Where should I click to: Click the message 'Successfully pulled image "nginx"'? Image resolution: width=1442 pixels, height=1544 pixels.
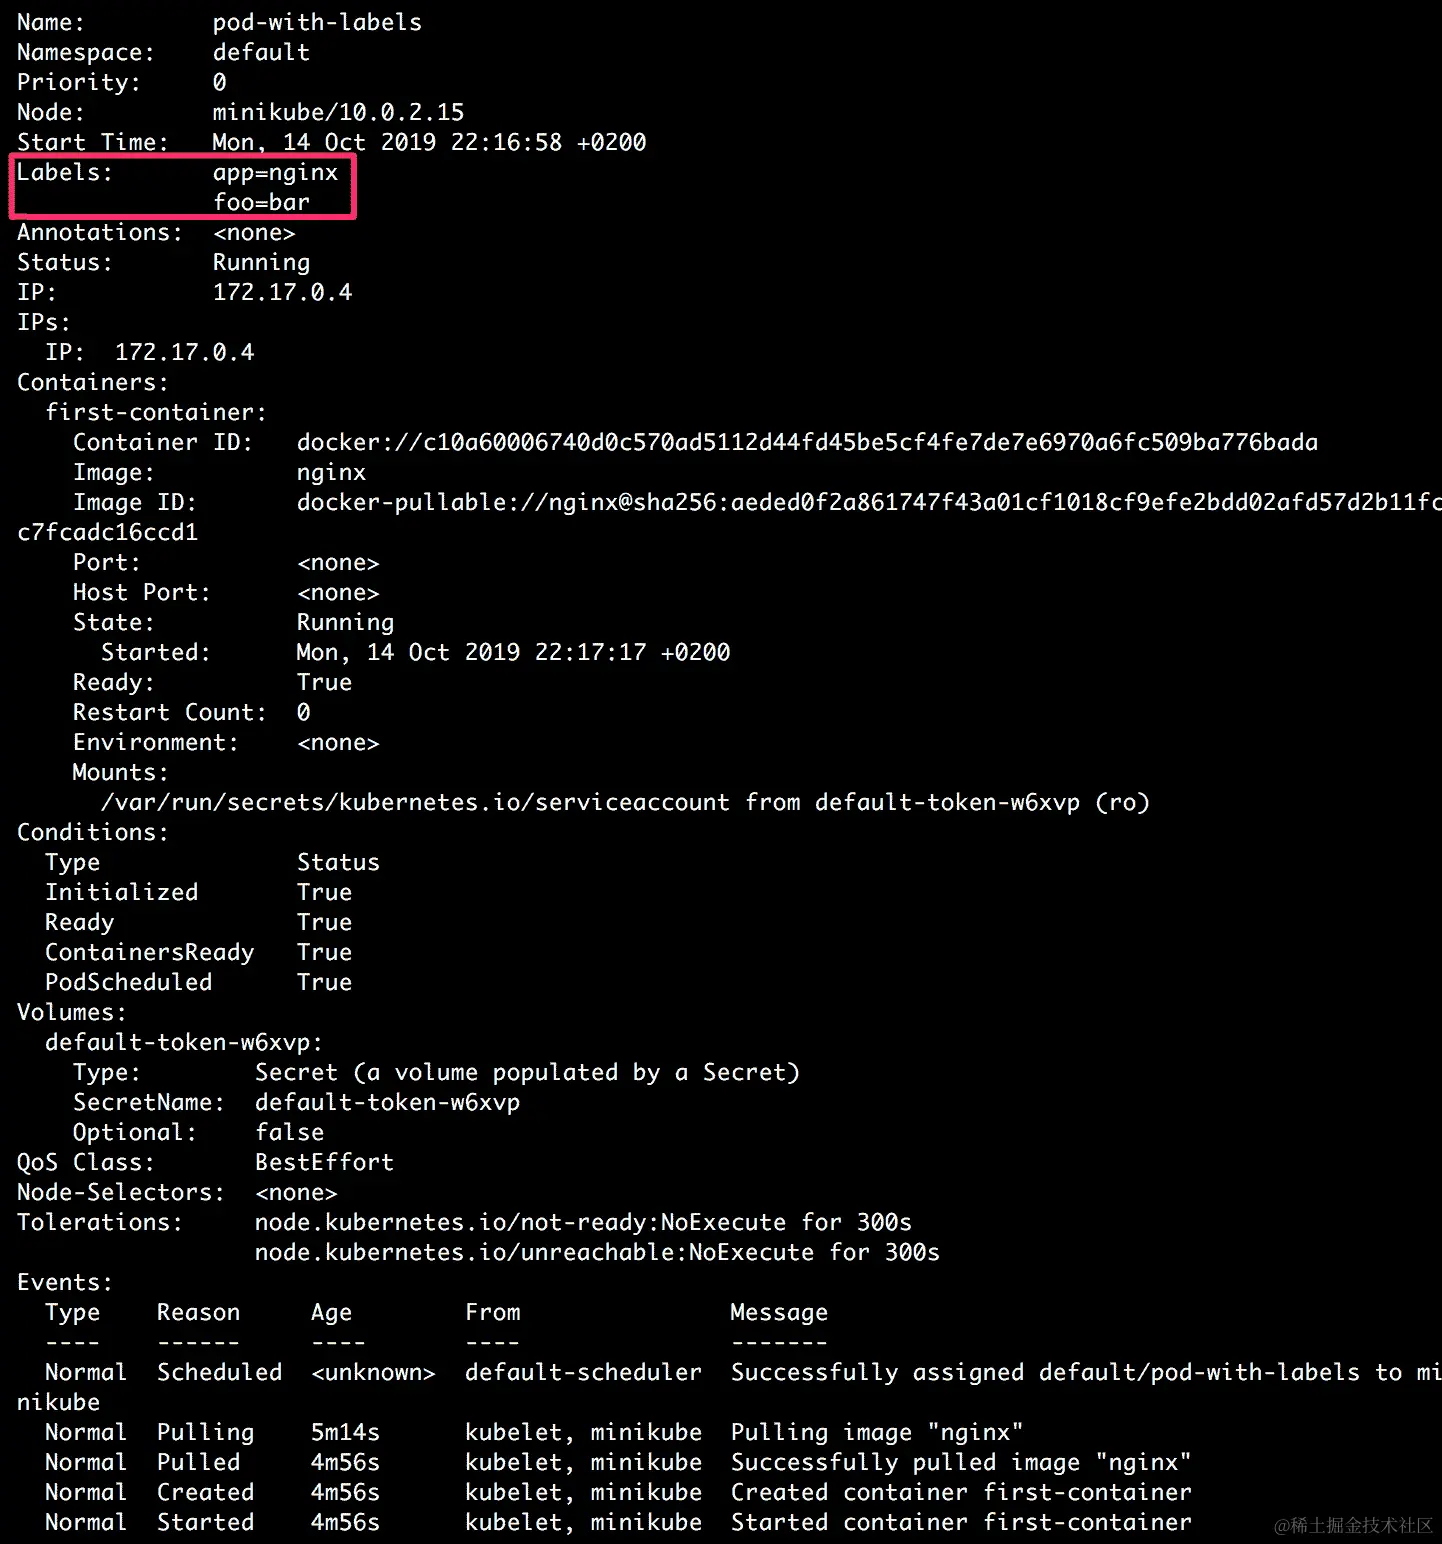point(961,1462)
